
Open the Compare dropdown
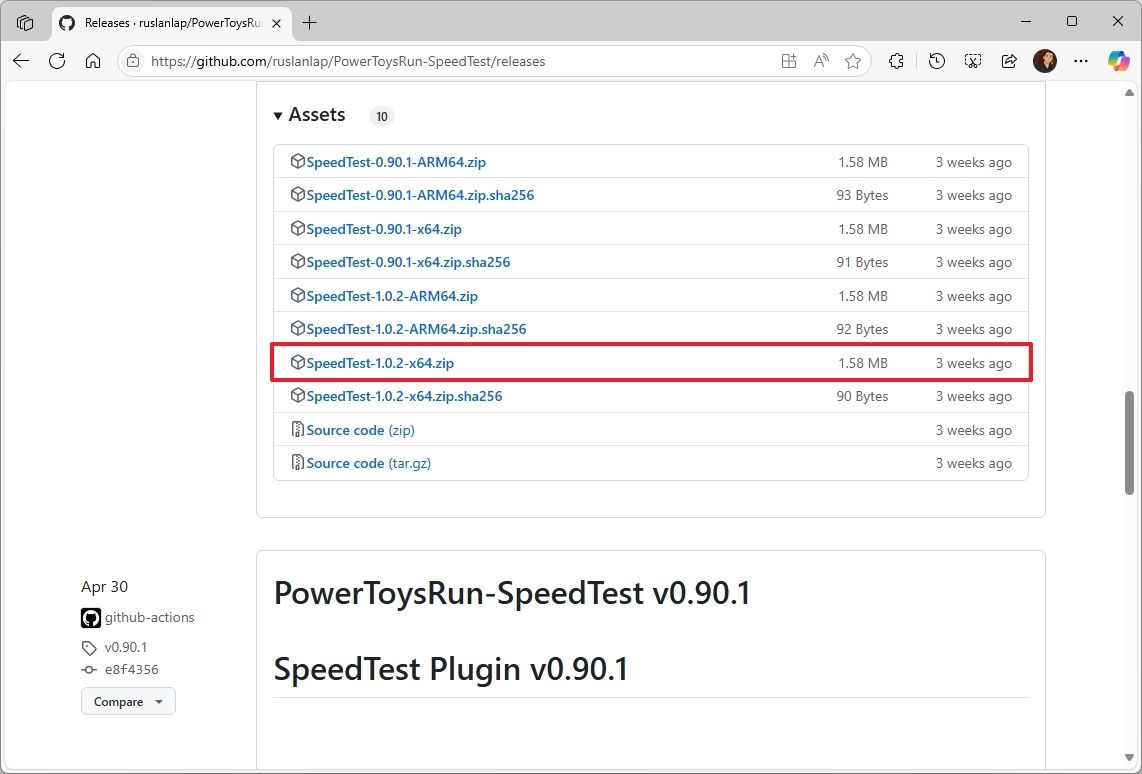128,702
